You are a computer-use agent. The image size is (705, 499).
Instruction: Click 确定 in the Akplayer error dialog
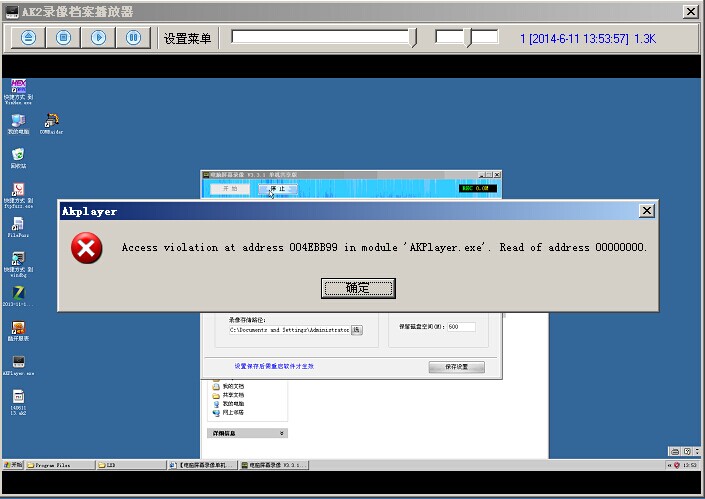point(358,288)
